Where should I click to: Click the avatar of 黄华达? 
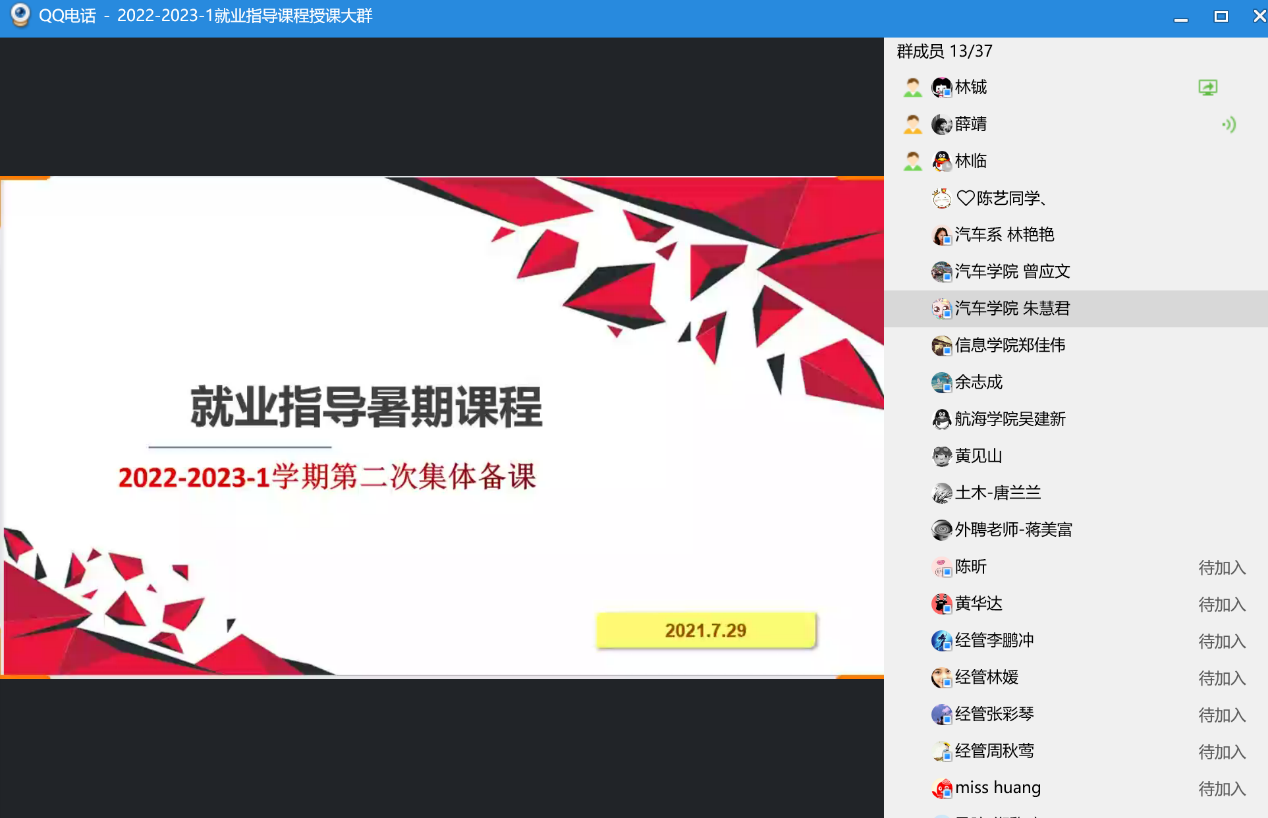pos(941,604)
